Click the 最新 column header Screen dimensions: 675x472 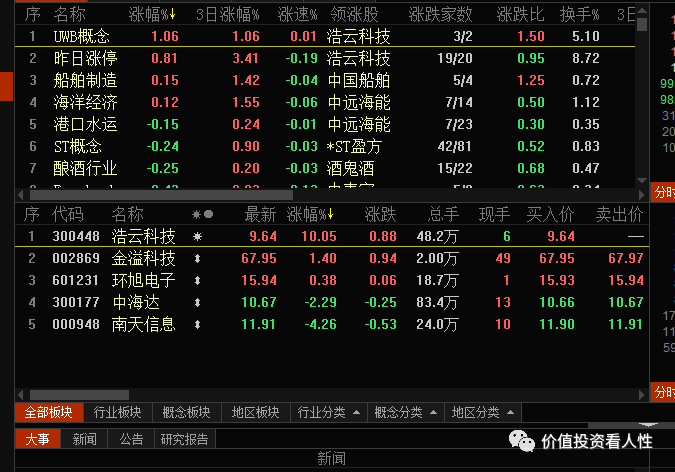tap(260, 214)
